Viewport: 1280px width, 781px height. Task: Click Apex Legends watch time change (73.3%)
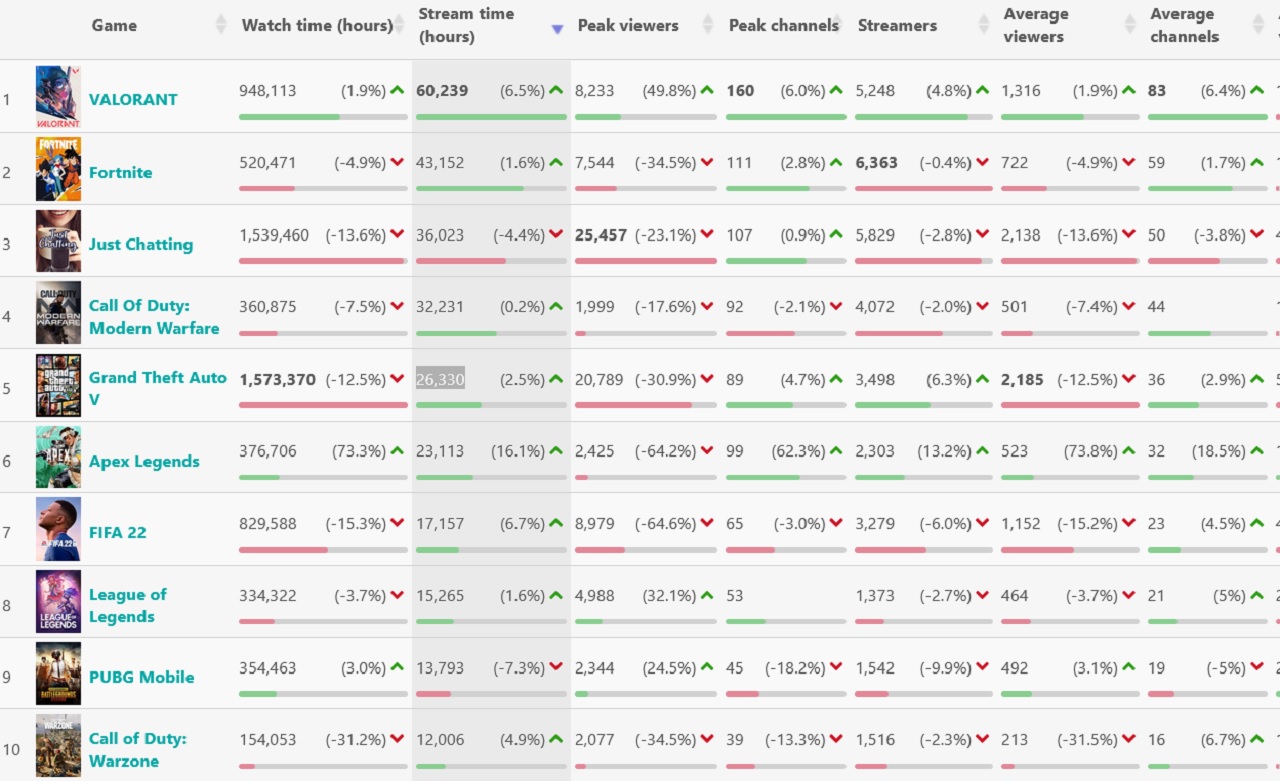(359, 451)
